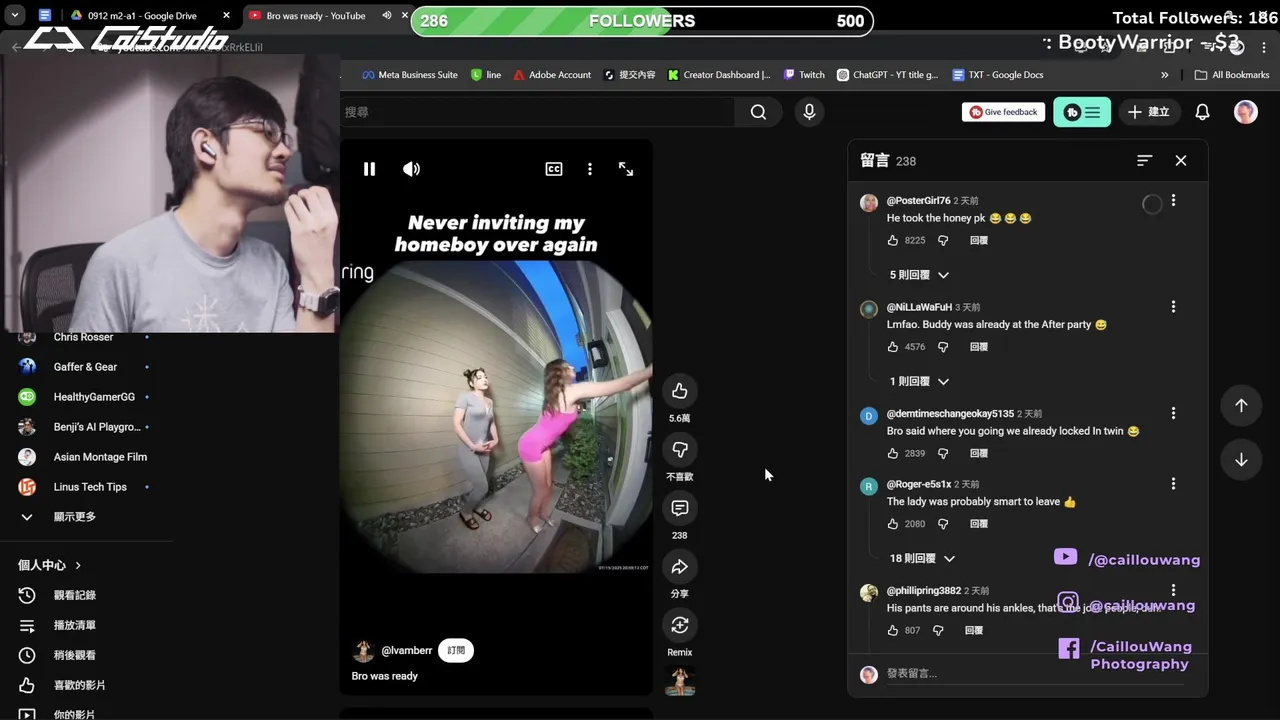Like @NiLLaWaFuH's comment with 4576 likes
The image size is (1280, 720).
tap(893, 347)
